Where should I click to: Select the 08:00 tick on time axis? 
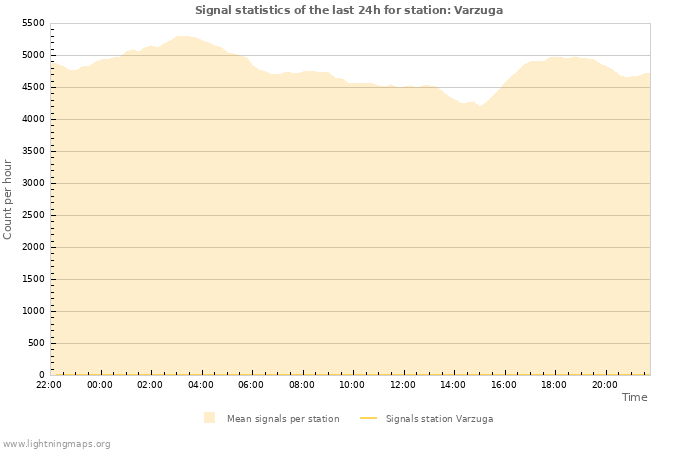(x=302, y=384)
